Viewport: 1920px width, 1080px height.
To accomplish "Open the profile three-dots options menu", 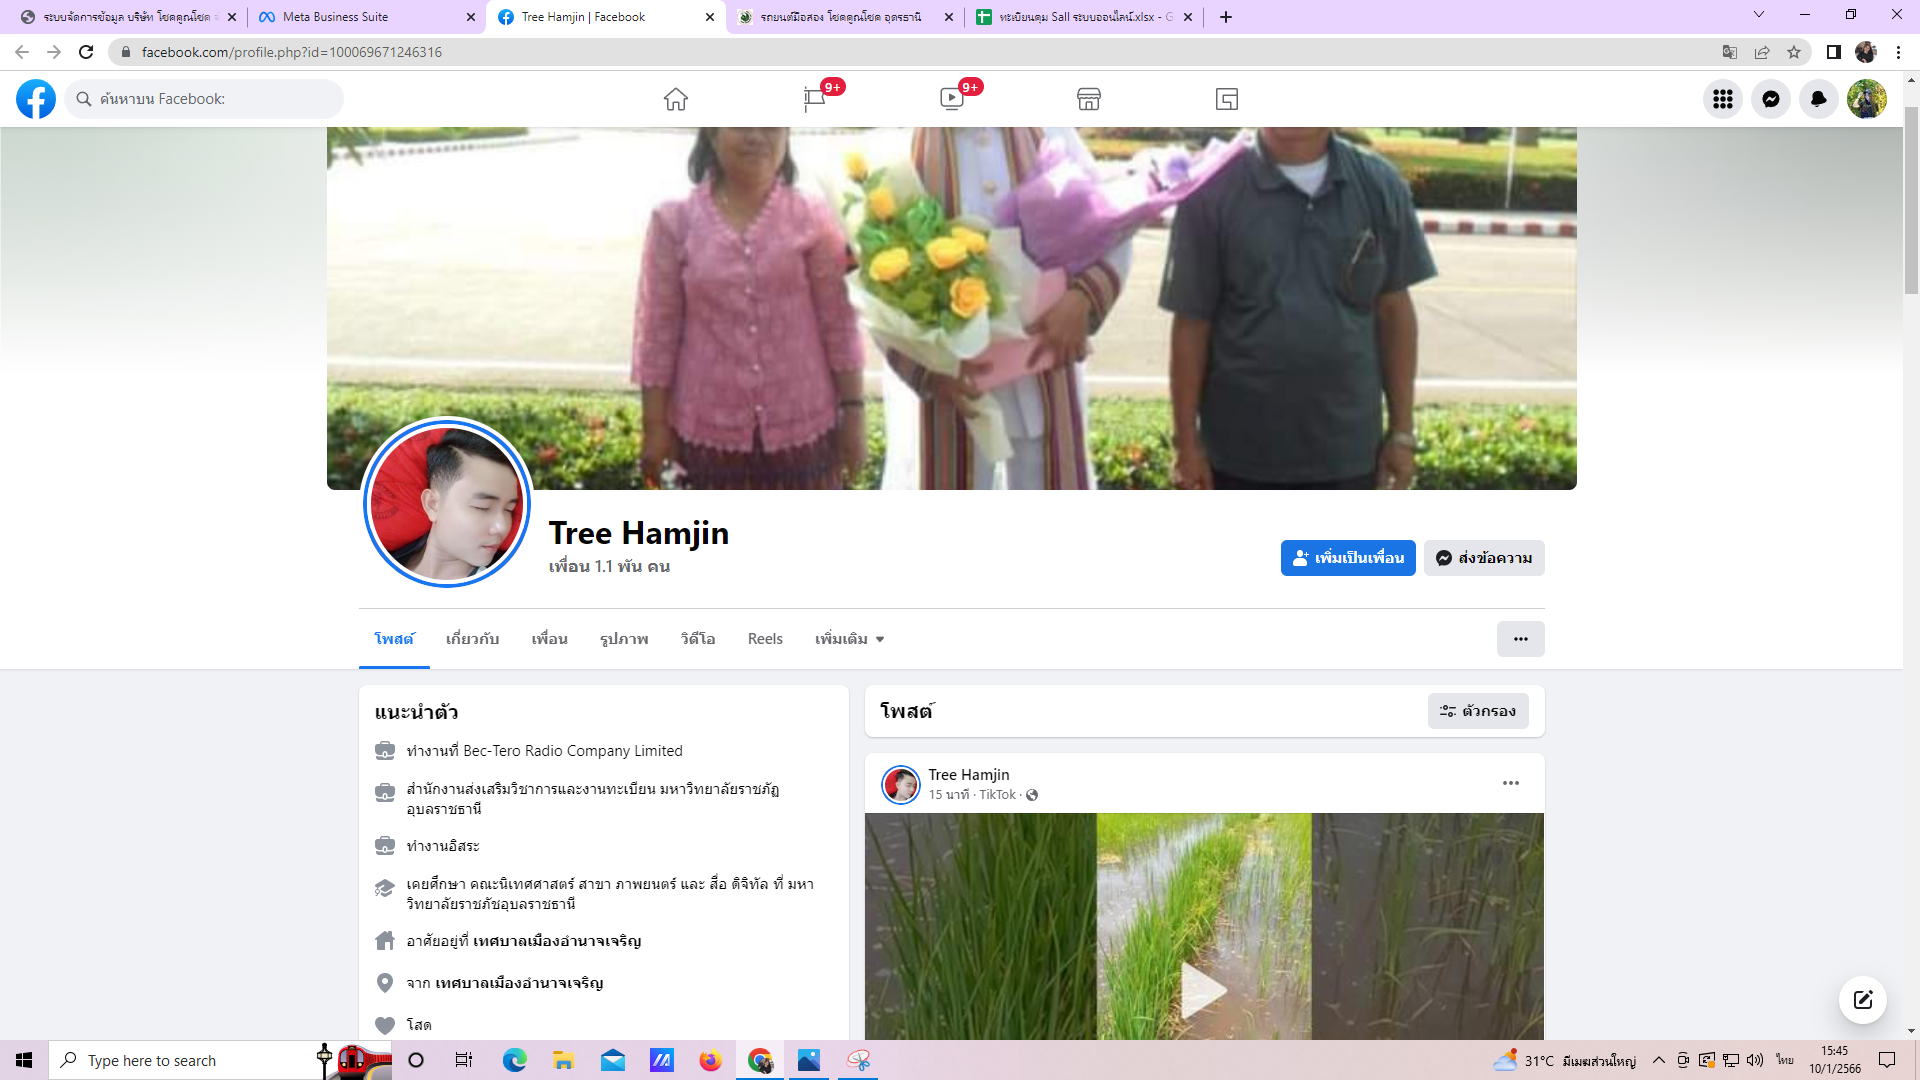I will pos(1520,639).
